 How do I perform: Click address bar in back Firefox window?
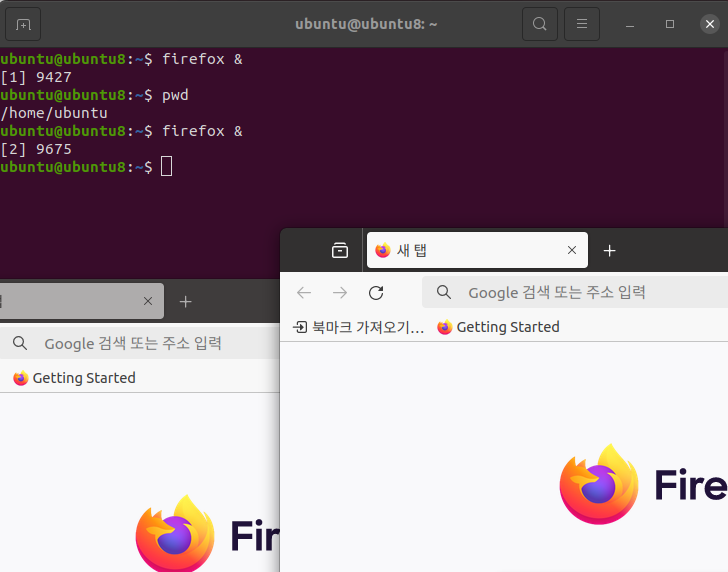coord(139,343)
